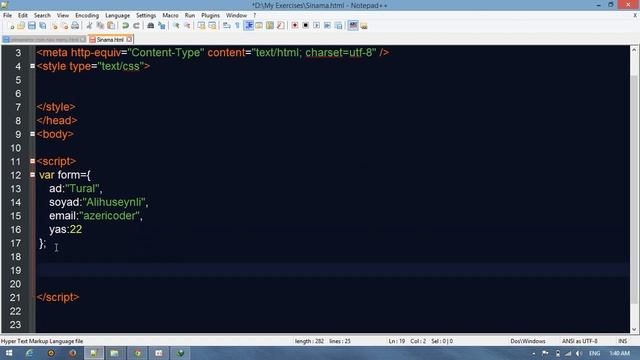The width and height of the screenshot is (640, 360).
Task: Click the status bar text "Dos\Windows"
Action: click(x=528, y=341)
